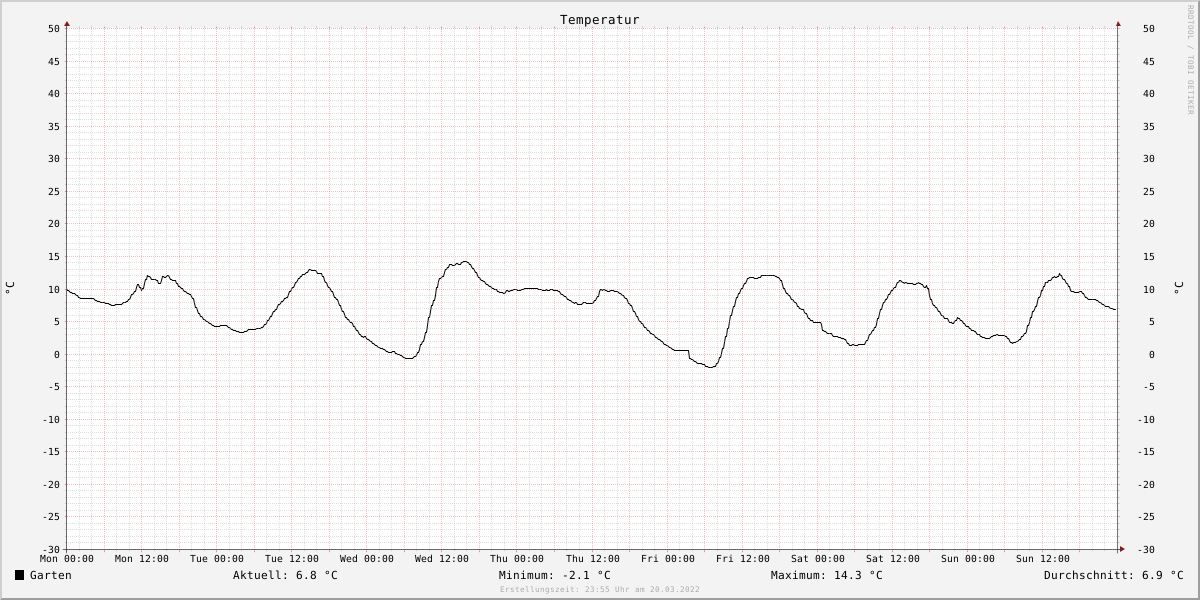This screenshot has width=1200, height=600.
Task: Click the -5 label on right temperature axis
Action: pyautogui.click(x=1149, y=387)
